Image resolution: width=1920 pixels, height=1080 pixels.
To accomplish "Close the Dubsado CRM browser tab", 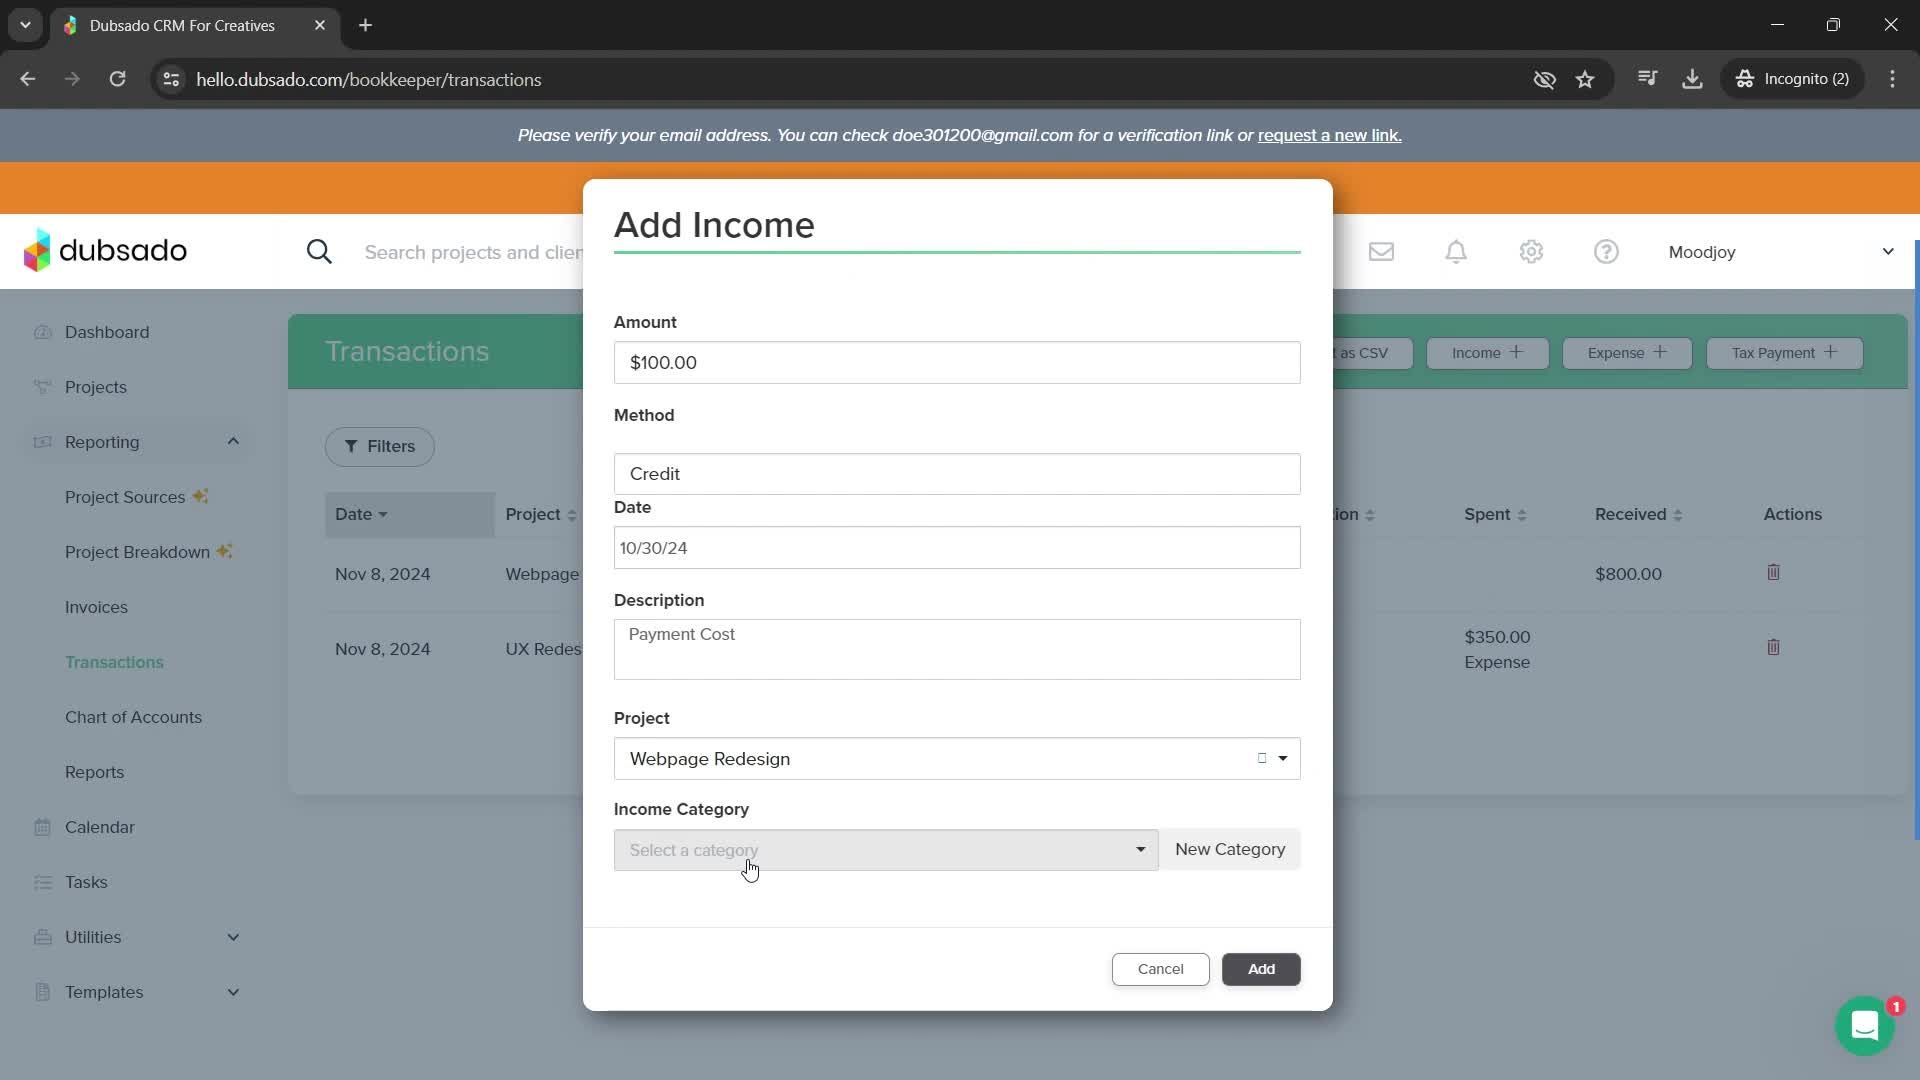I will tap(320, 25).
